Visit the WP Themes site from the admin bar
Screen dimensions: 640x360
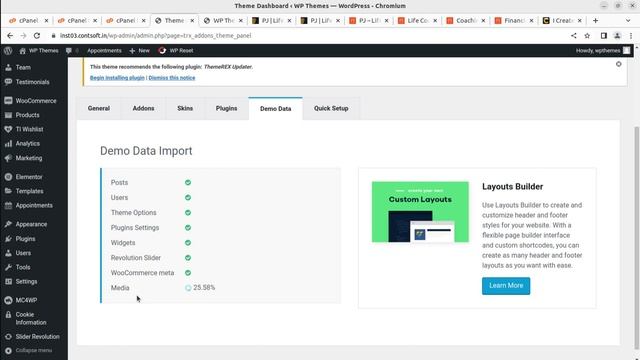(39, 51)
